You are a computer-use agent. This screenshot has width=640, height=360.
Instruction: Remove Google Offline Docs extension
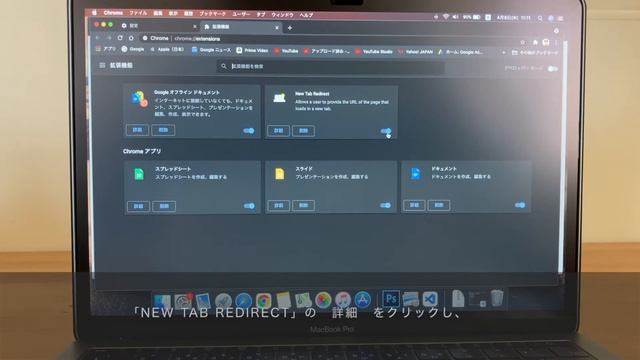pos(163,130)
